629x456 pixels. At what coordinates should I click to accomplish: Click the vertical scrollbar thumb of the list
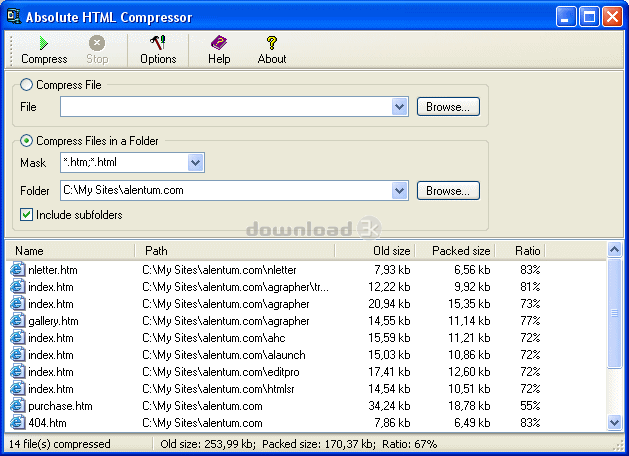click(x=614, y=313)
